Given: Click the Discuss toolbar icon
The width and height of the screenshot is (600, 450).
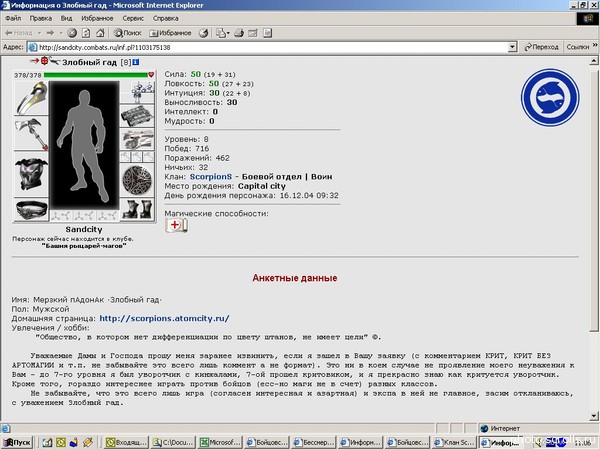Looking at the screenshot, I should click(x=267, y=33).
